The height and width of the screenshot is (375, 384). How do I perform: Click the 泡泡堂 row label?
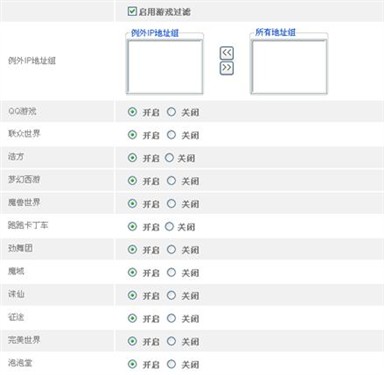point(20,363)
